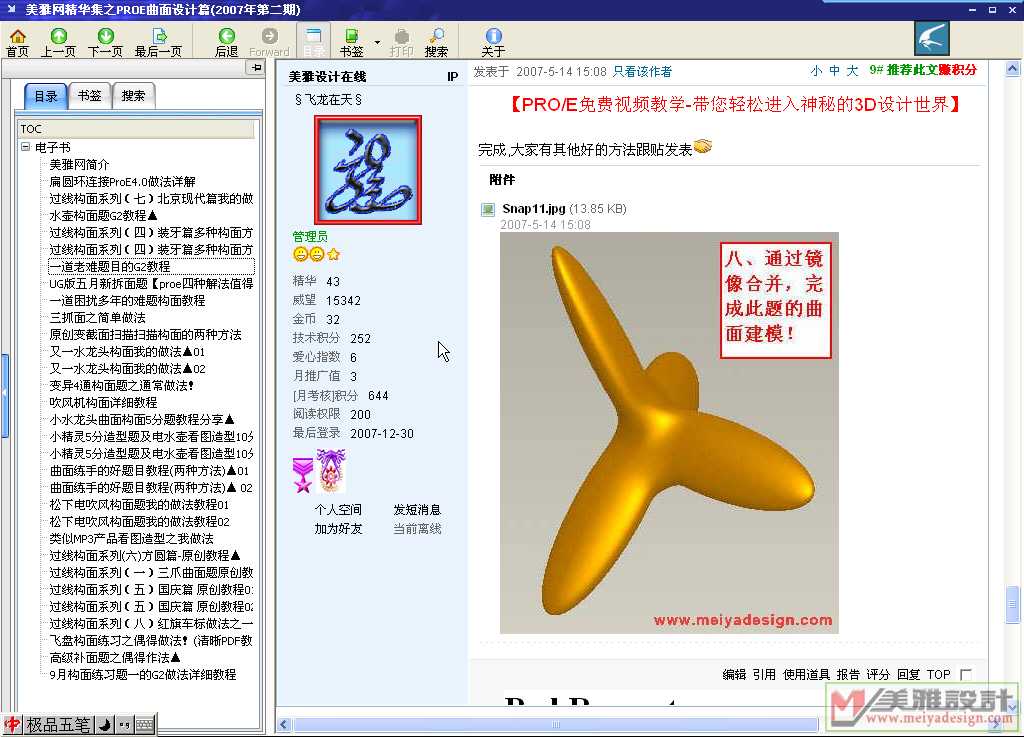Switch to the 搜索 tab
This screenshot has width=1024, height=737.
pos(133,95)
